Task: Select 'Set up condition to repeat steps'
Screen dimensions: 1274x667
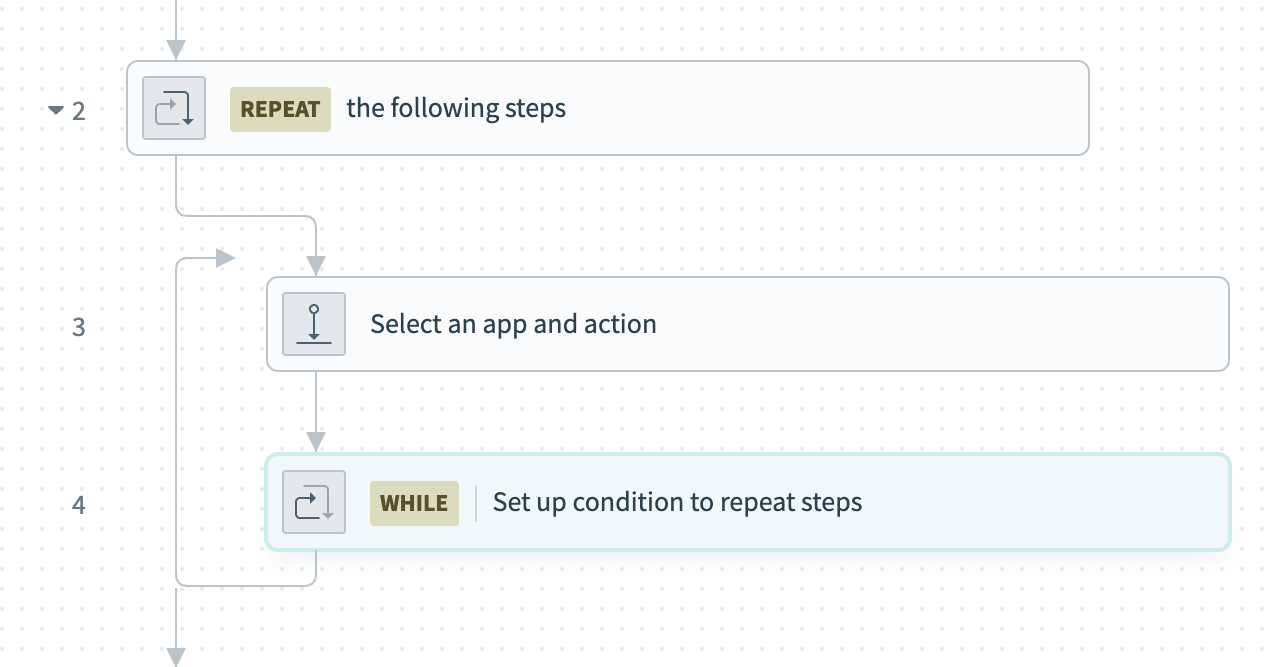Action: [x=677, y=502]
